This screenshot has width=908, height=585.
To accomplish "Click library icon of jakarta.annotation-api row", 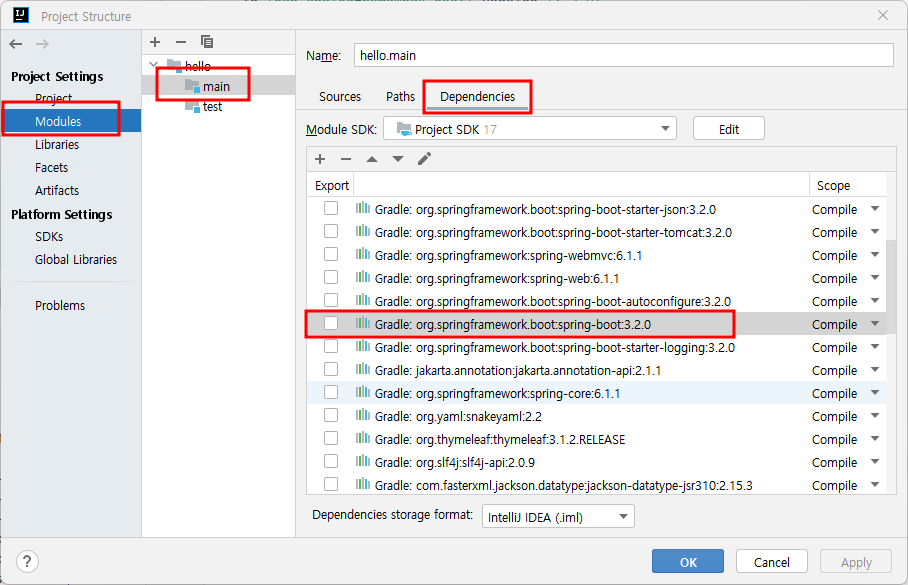I will (363, 369).
